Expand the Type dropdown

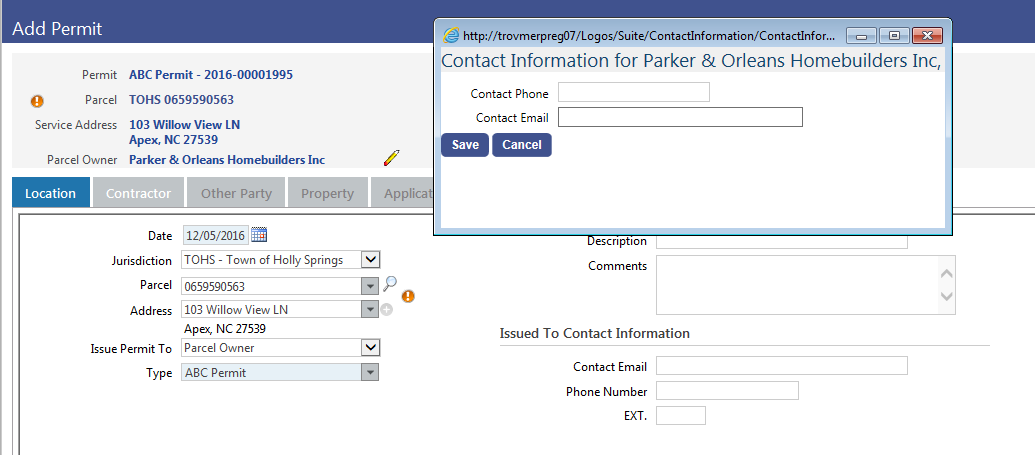tap(370, 373)
